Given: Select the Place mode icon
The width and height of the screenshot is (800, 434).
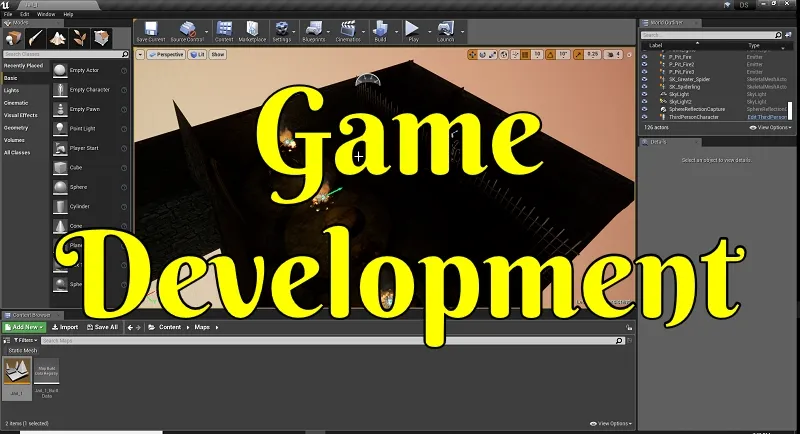Looking at the screenshot, I should coord(13,38).
